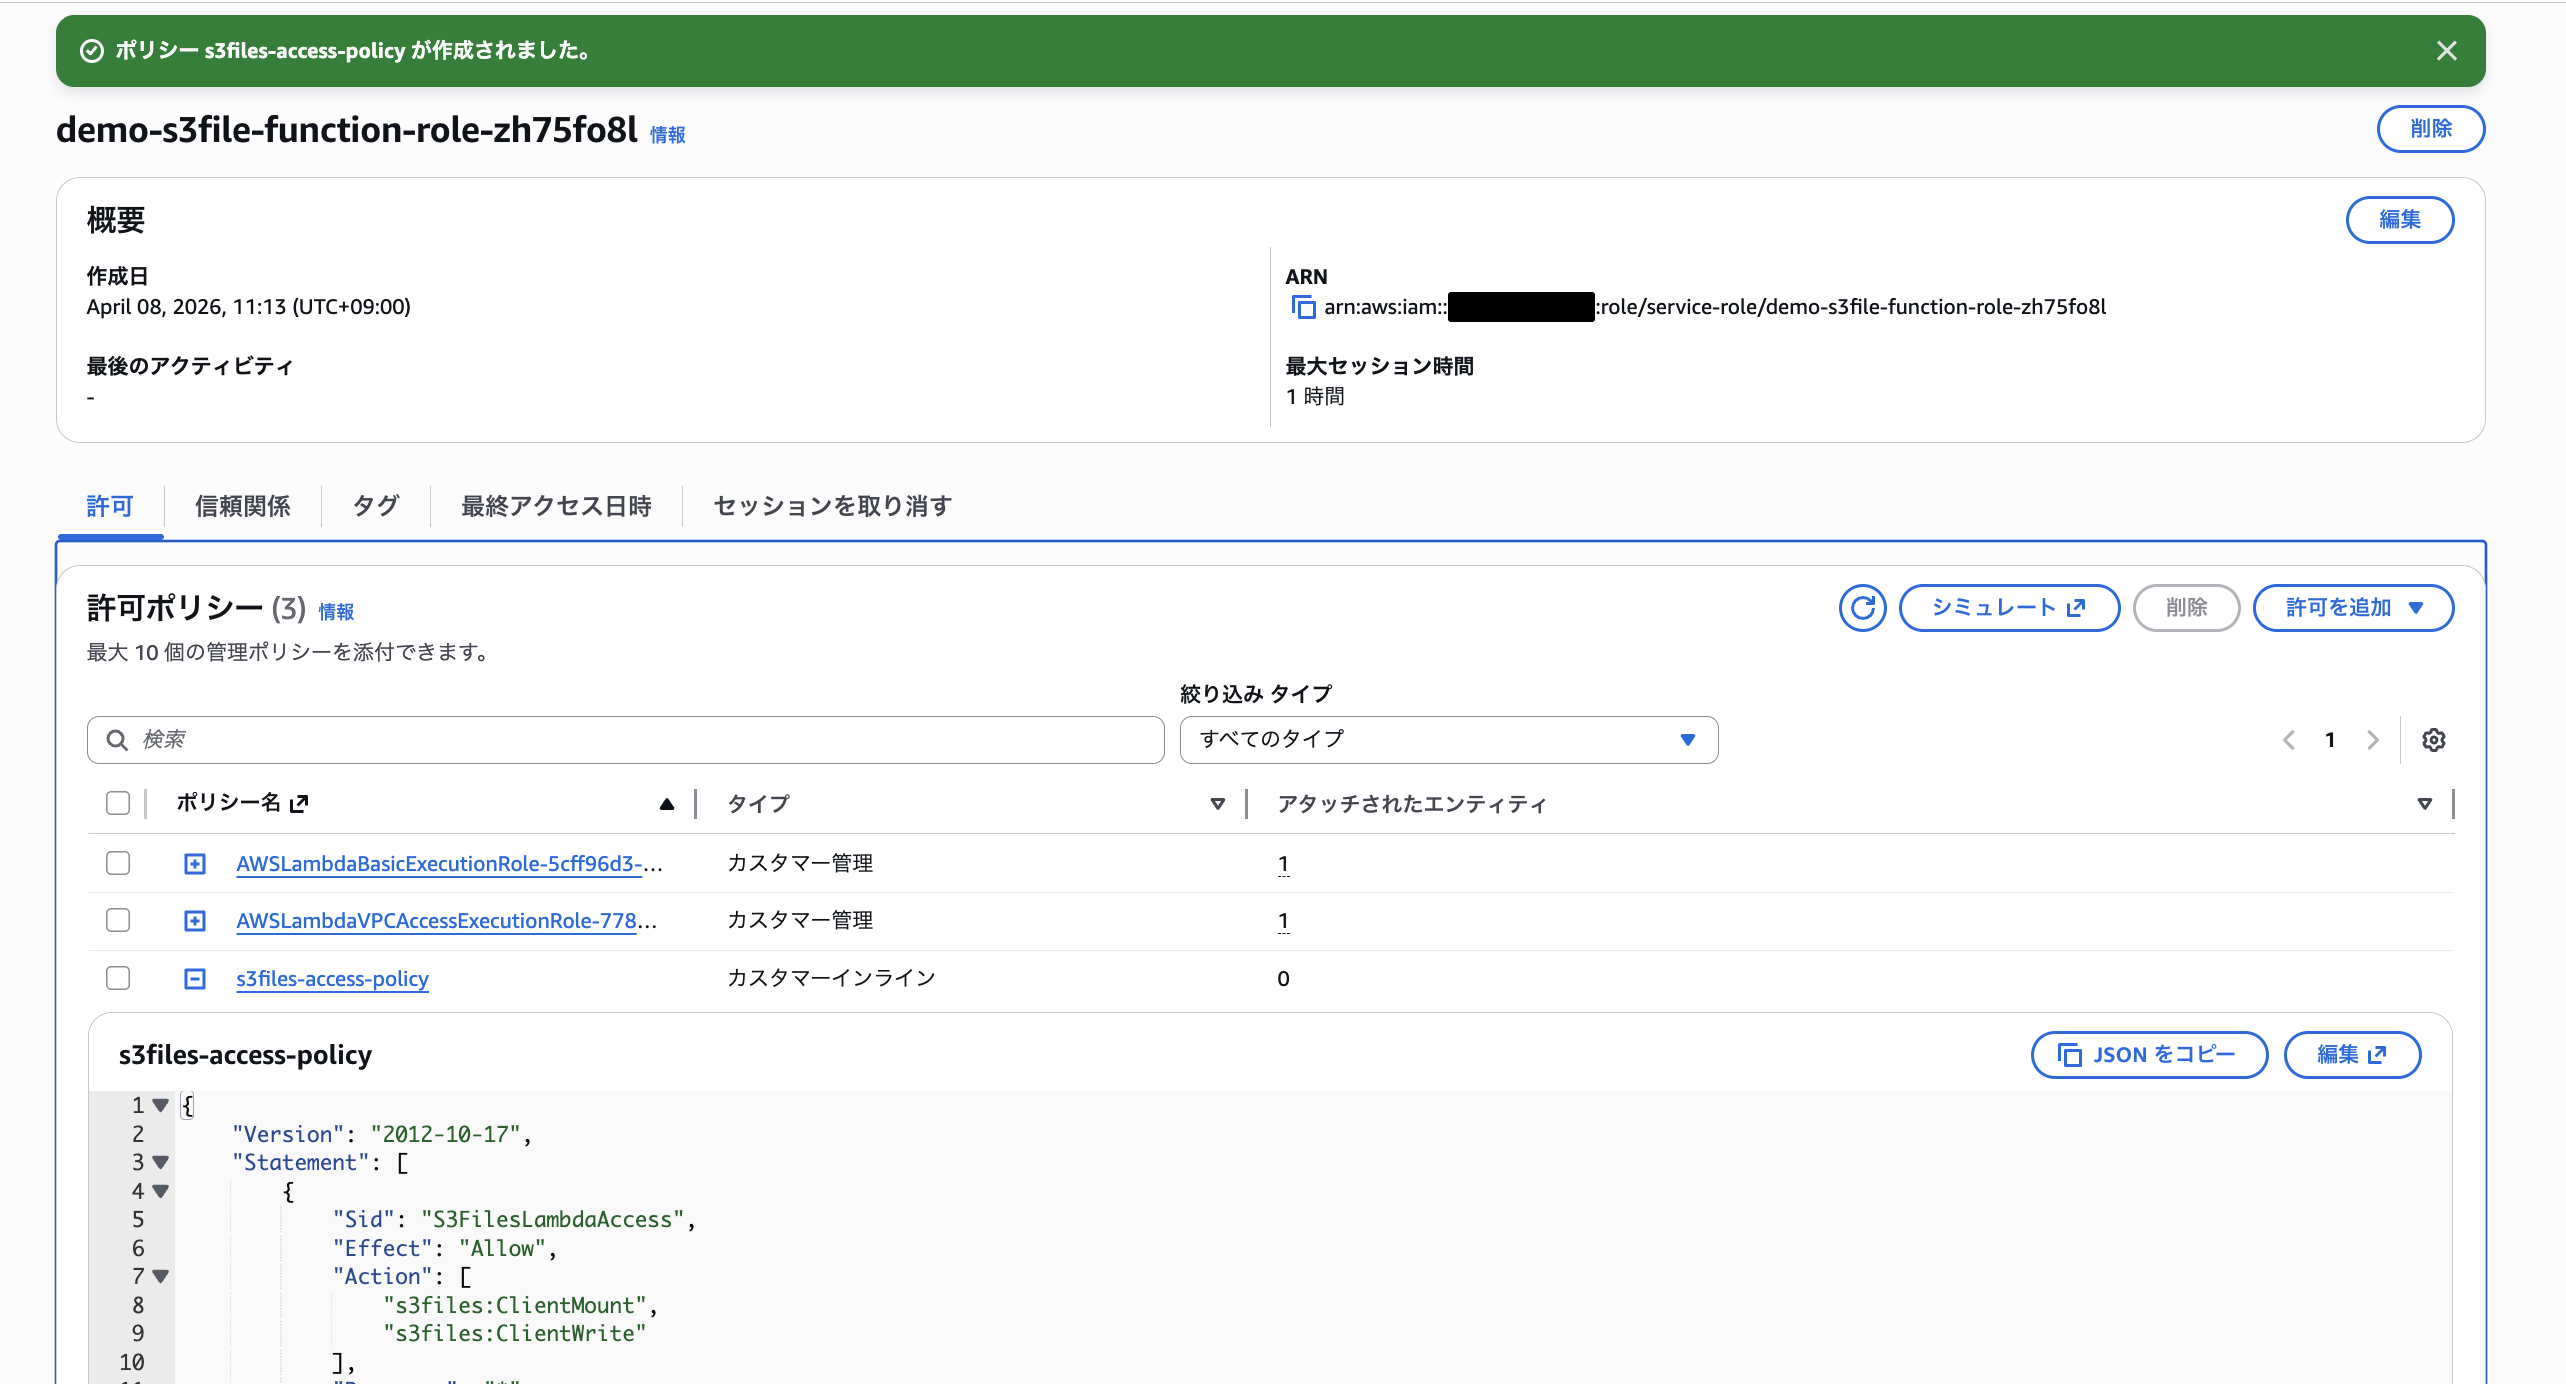
Task: Check the AWSLambdaVPCAccessExecutionRole row checkbox
Action: point(118,920)
